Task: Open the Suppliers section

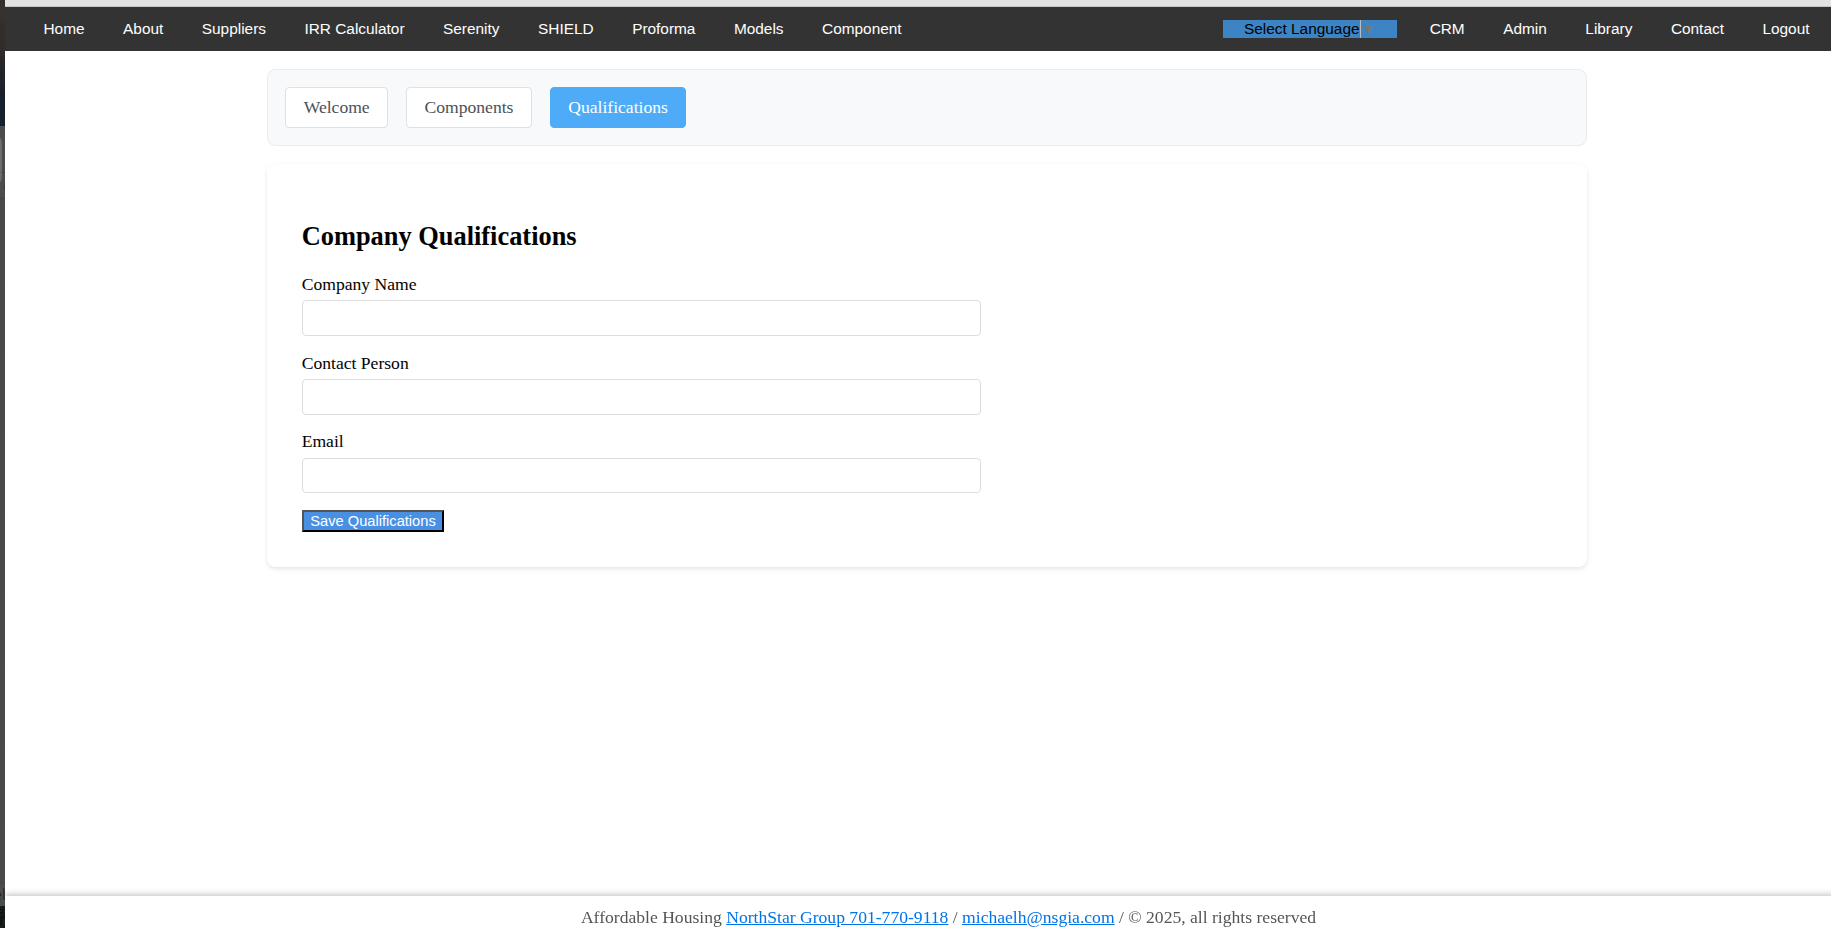Action: click(x=233, y=29)
